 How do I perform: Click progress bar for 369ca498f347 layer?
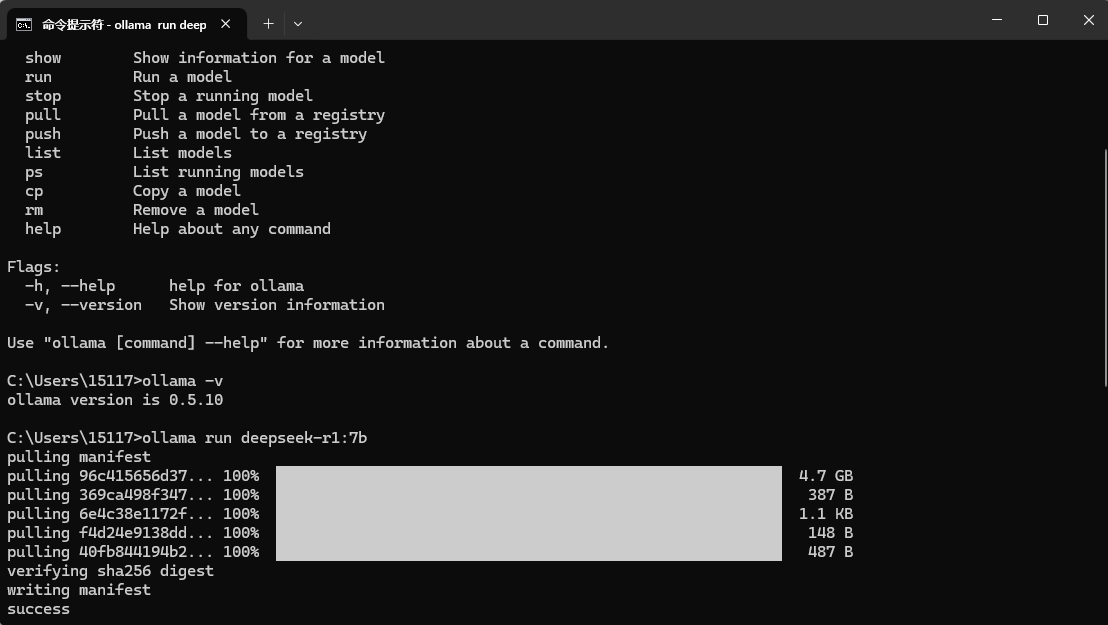tap(529, 495)
